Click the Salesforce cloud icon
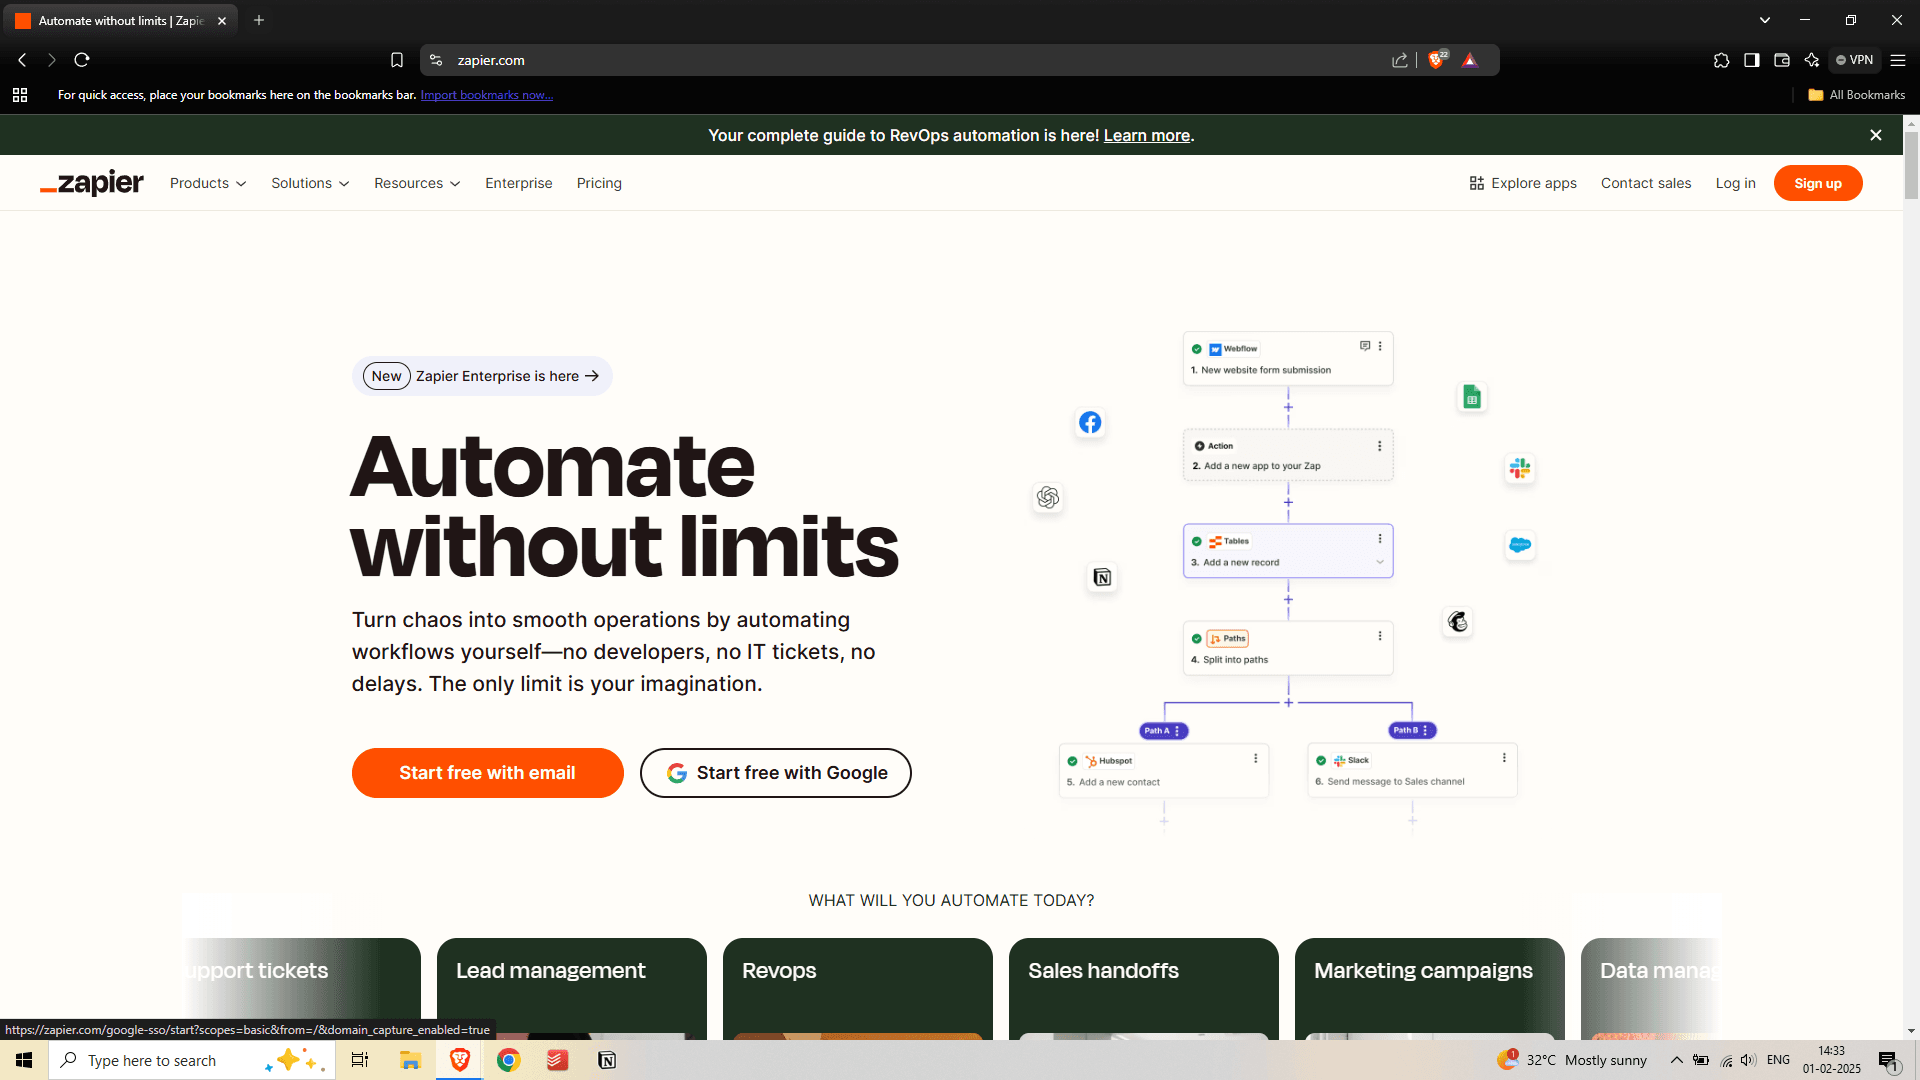The height and width of the screenshot is (1080, 1920). coord(1520,545)
